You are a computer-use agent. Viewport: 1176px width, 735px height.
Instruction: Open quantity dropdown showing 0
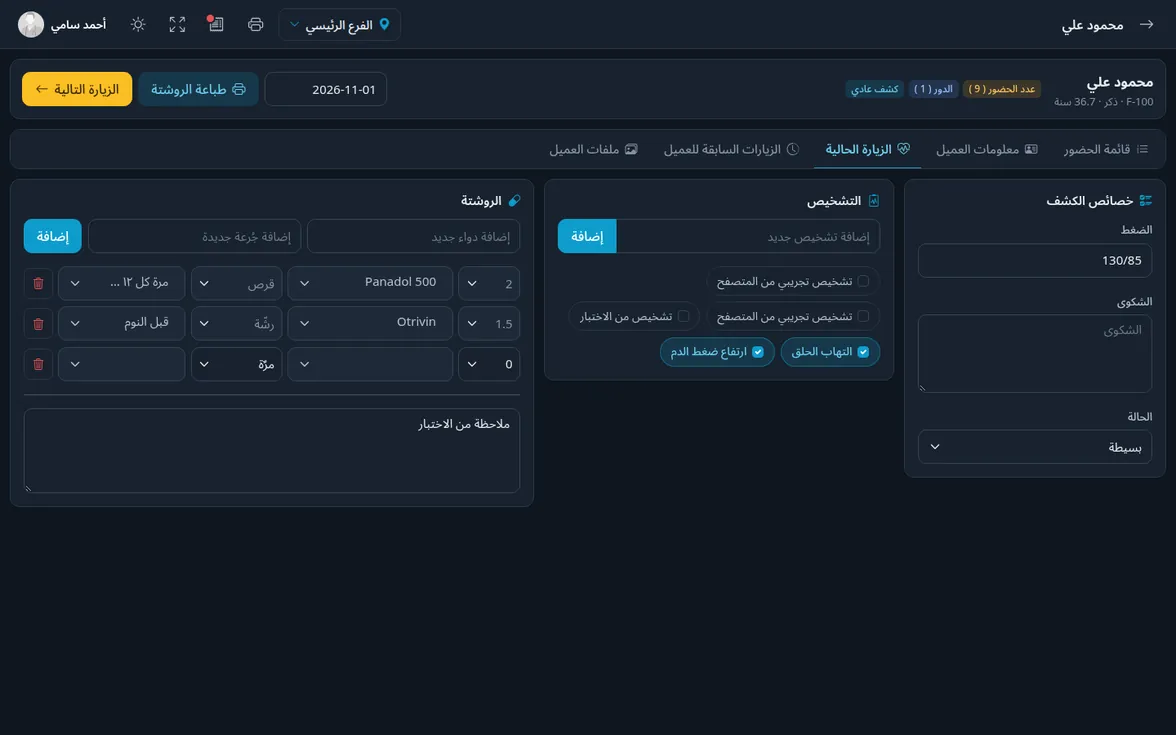(x=489, y=364)
